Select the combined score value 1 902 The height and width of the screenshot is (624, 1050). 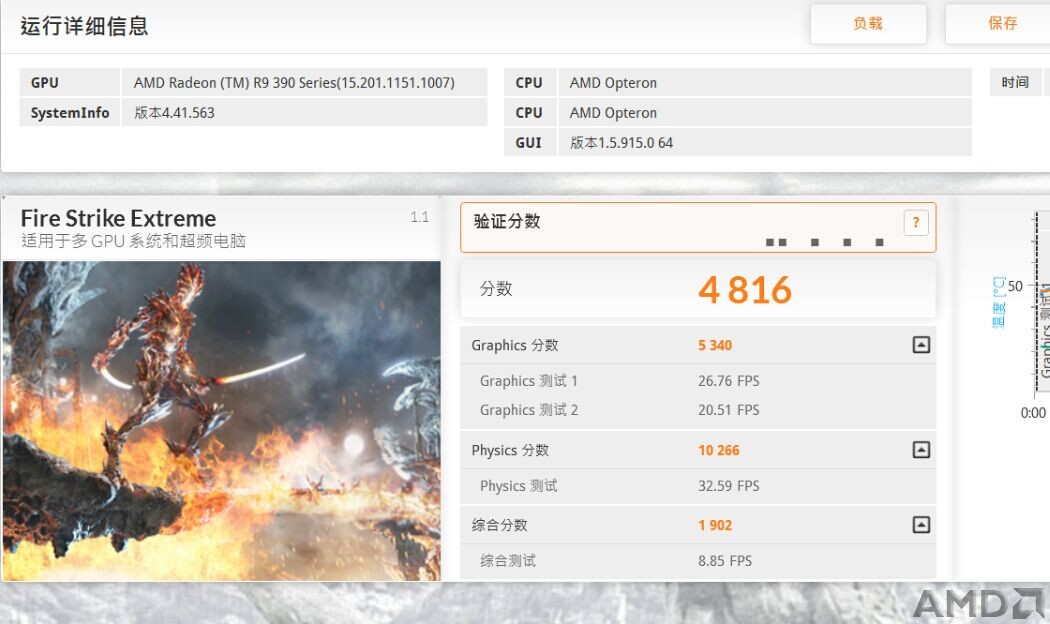(x=715, y=526)
